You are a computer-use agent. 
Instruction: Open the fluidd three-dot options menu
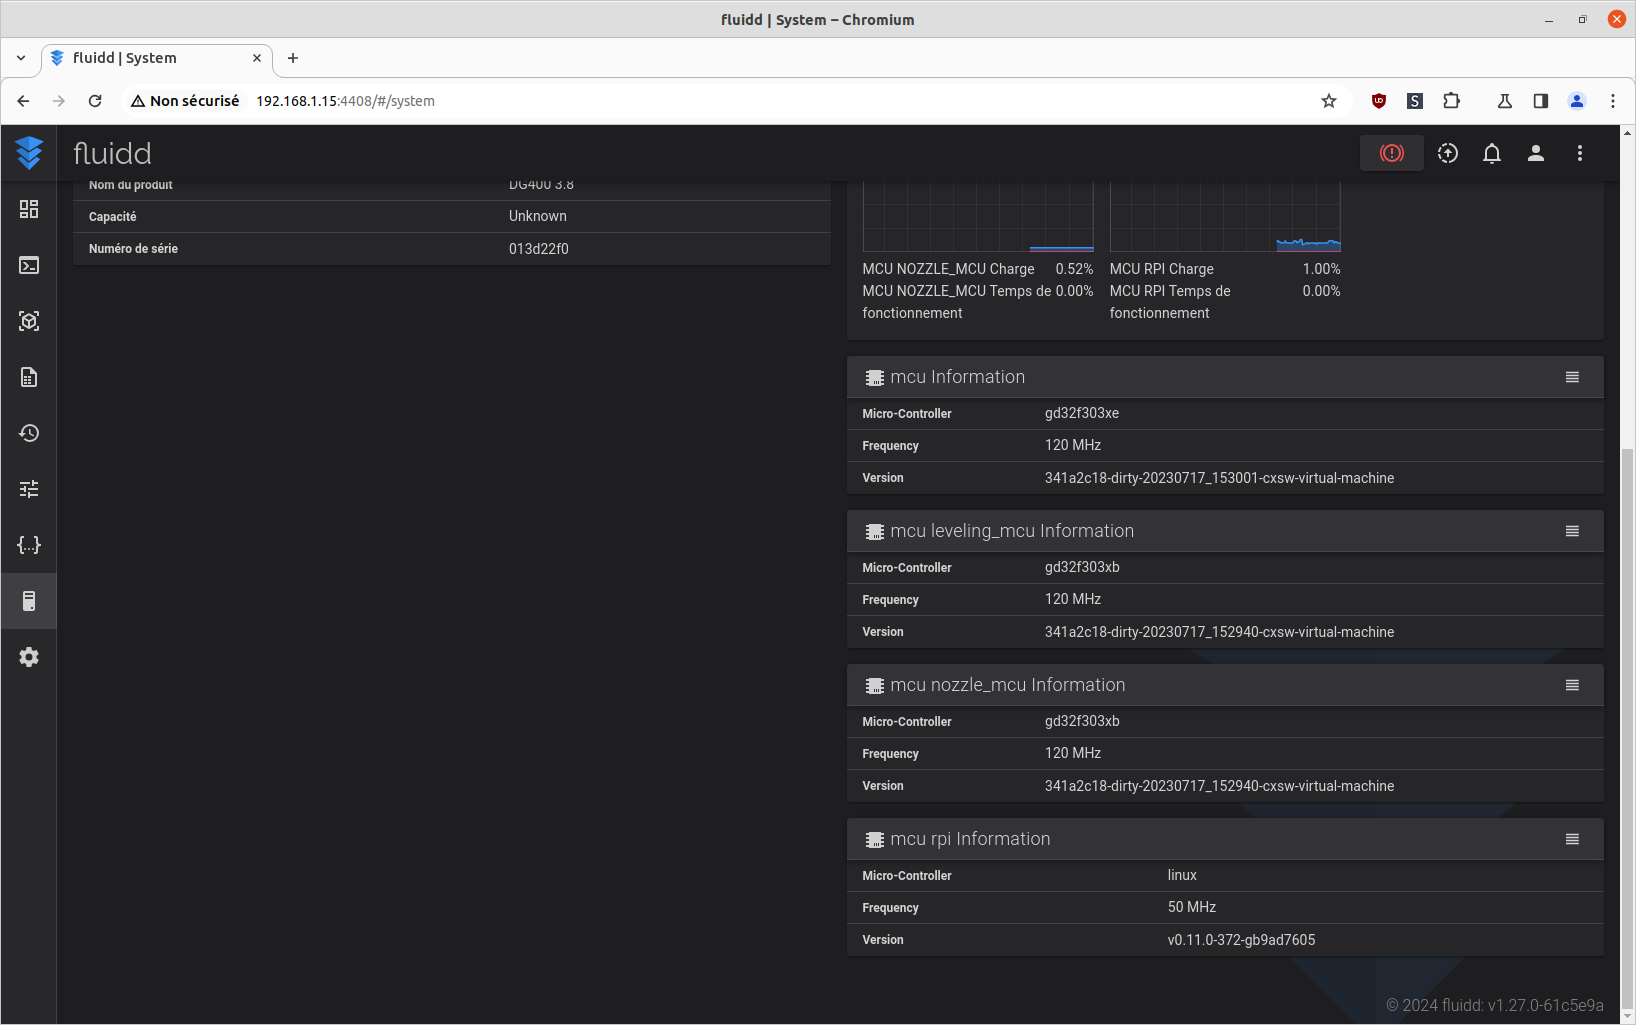[1579, 153]
